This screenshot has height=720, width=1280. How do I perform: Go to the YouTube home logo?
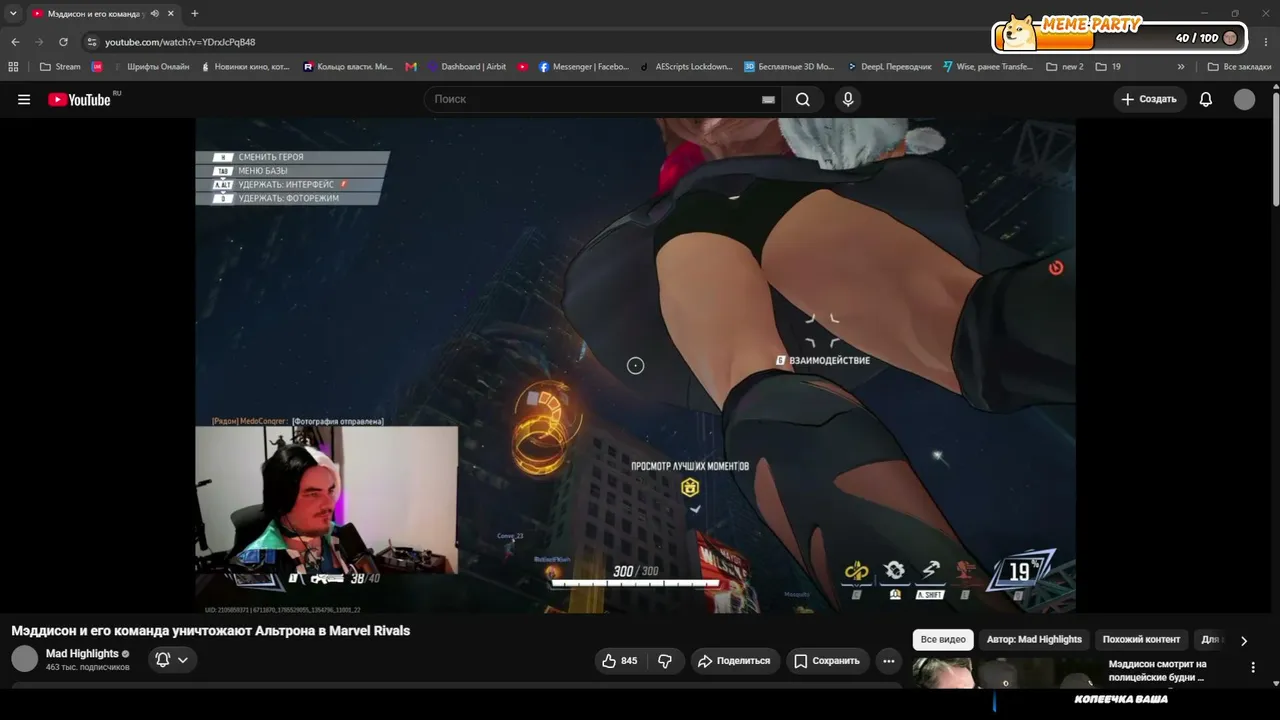pyautogui.click(x=80, y=99)
